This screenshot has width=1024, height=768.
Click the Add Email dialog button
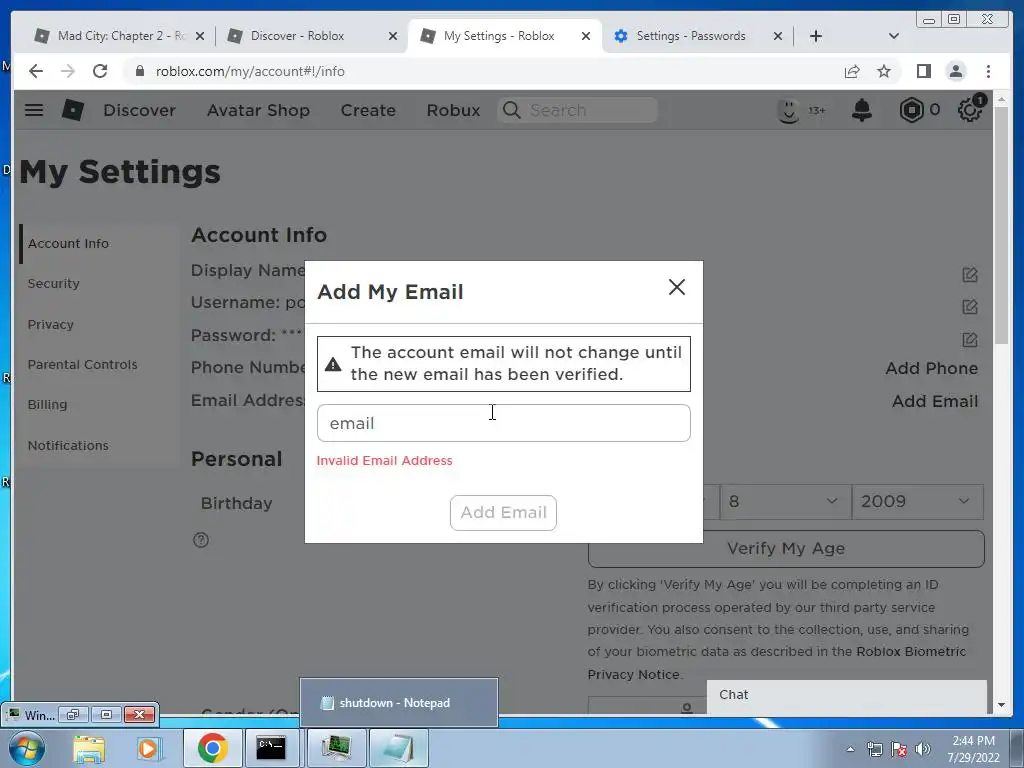[504, 513]
